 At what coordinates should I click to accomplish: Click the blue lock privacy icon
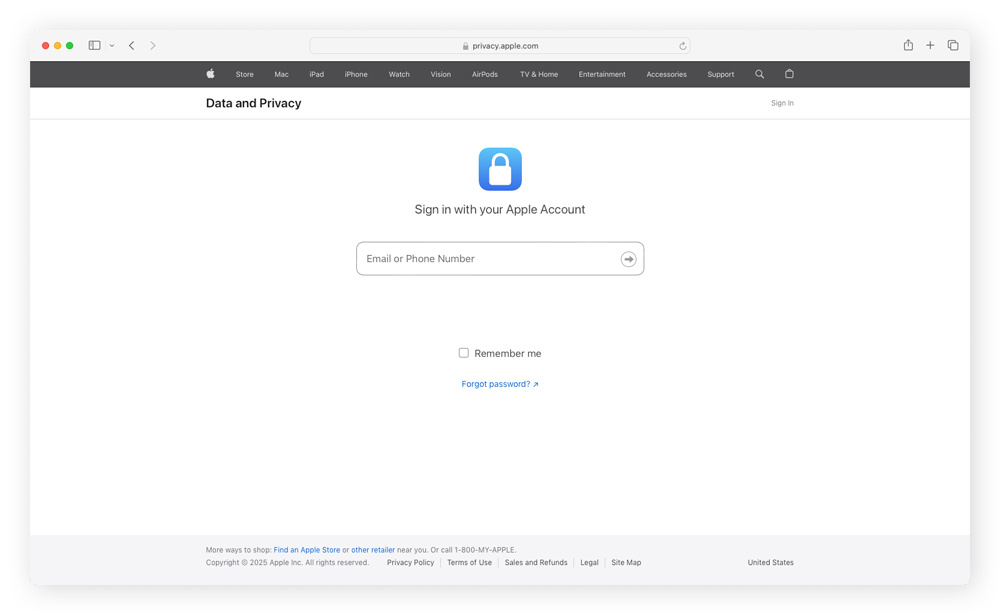pyautogui.click(x=500, y=169)
